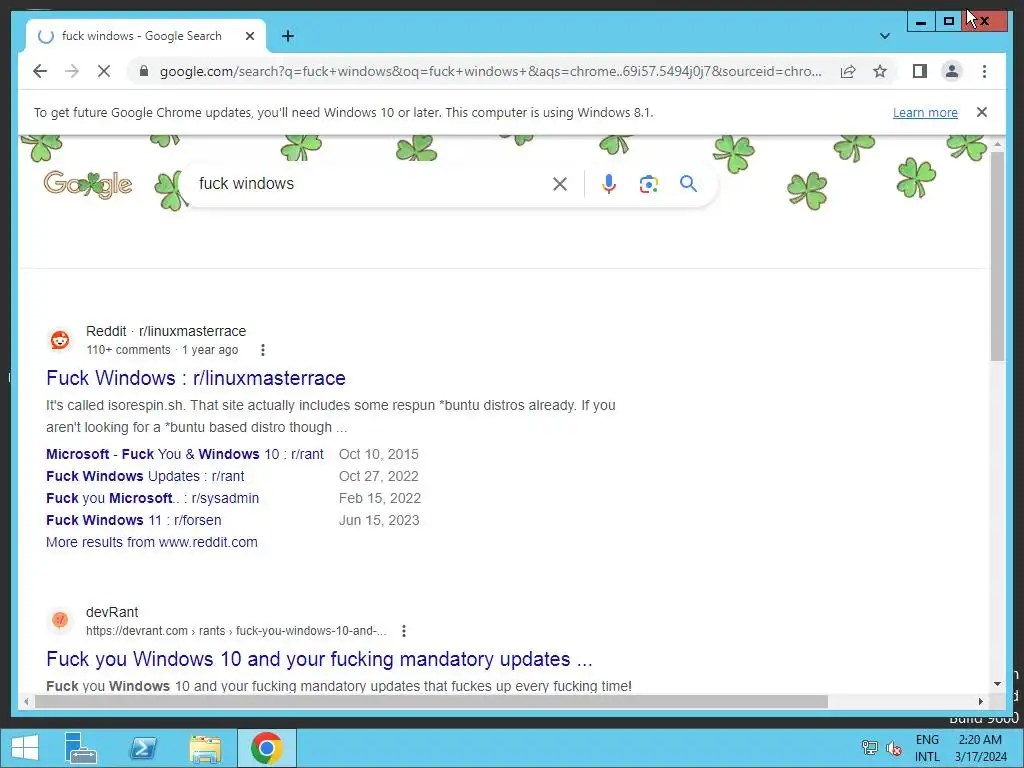Go back with the browser back arrow
This screenshot has height=768, width=1024.
tap(40, 71)
